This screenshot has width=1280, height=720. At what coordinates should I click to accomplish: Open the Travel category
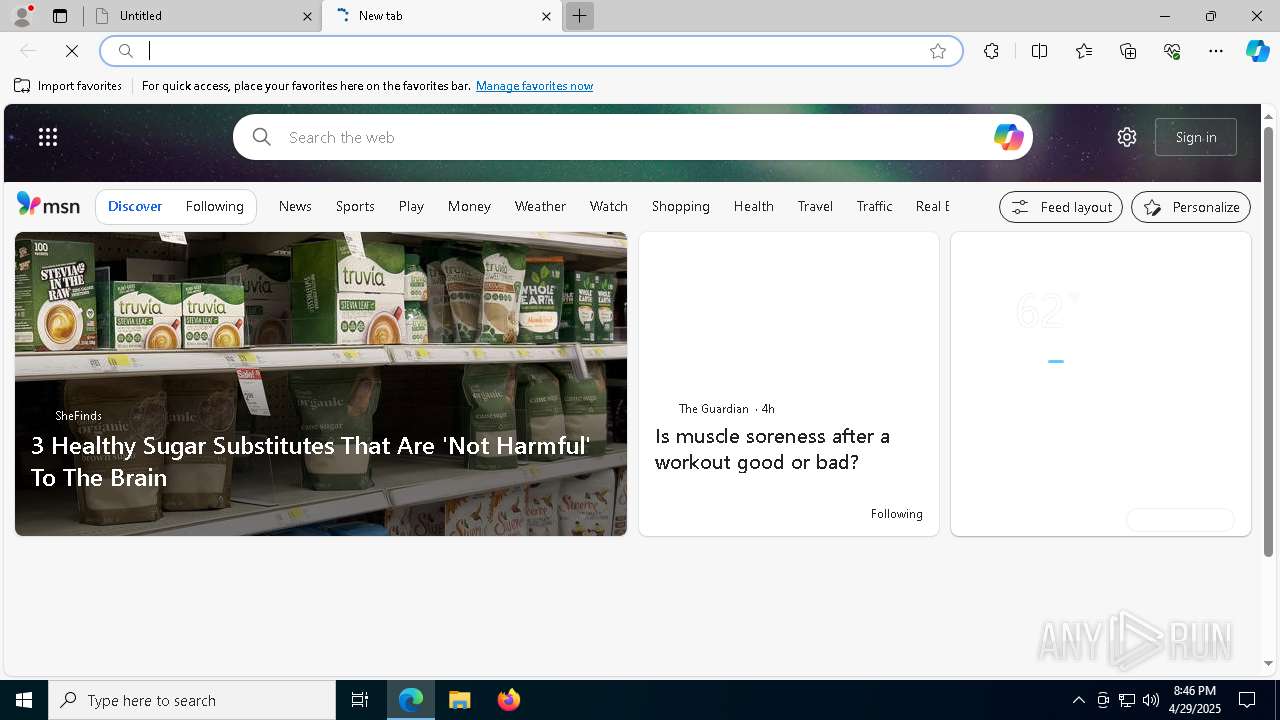tap(815, 206)
